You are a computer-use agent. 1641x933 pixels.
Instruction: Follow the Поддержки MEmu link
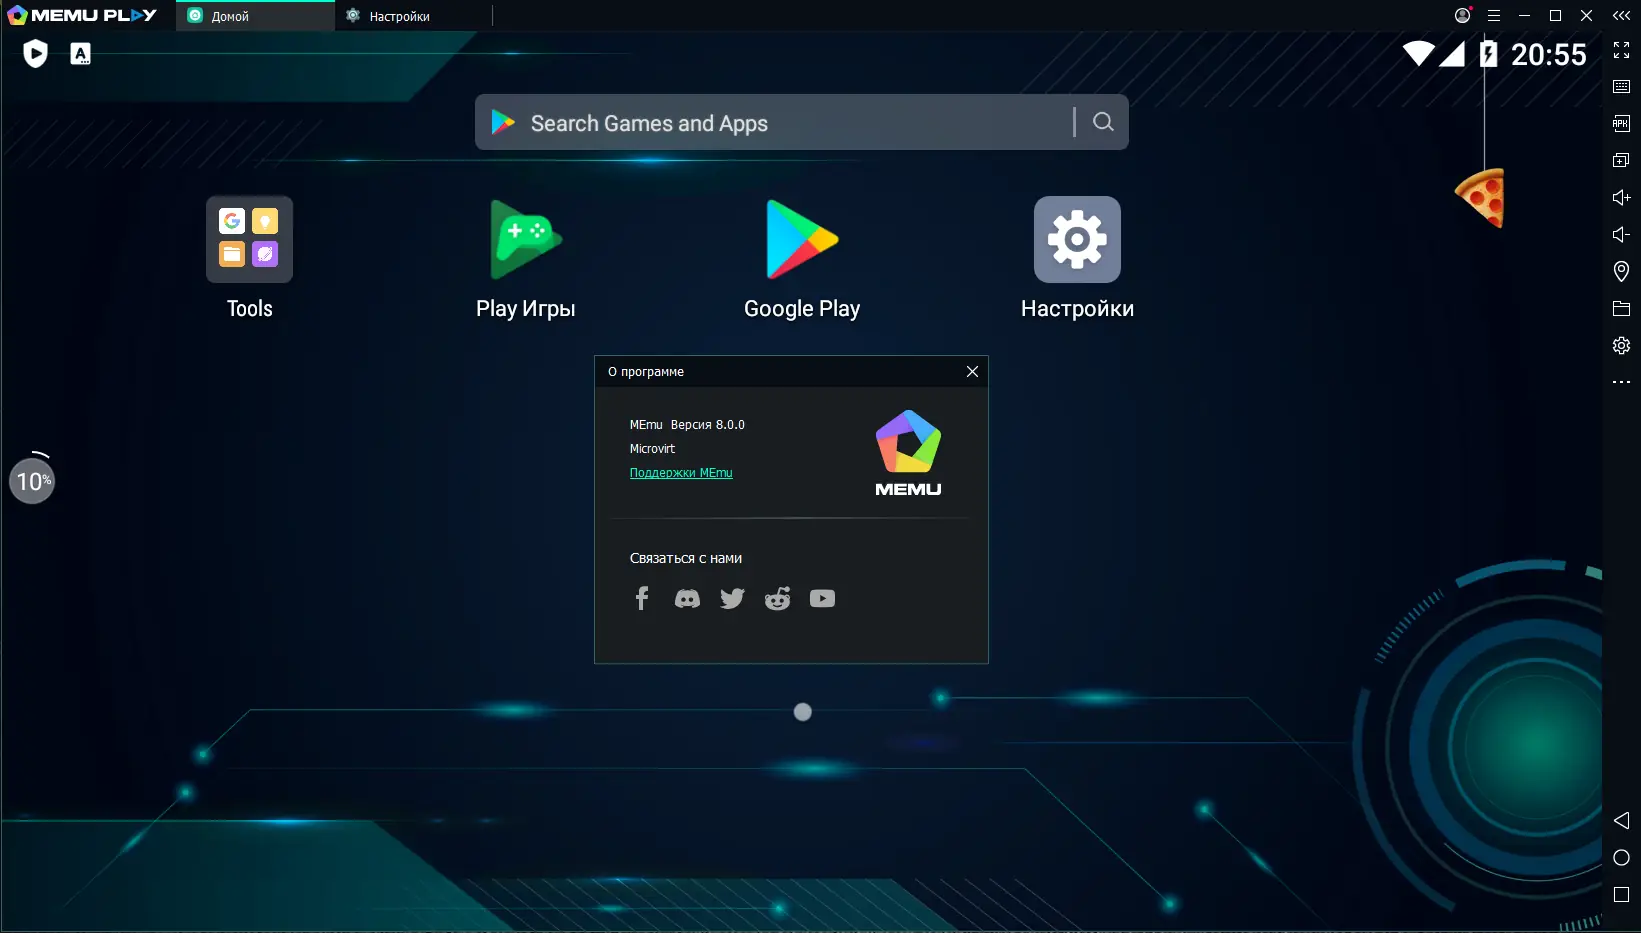tap(681, 472)
